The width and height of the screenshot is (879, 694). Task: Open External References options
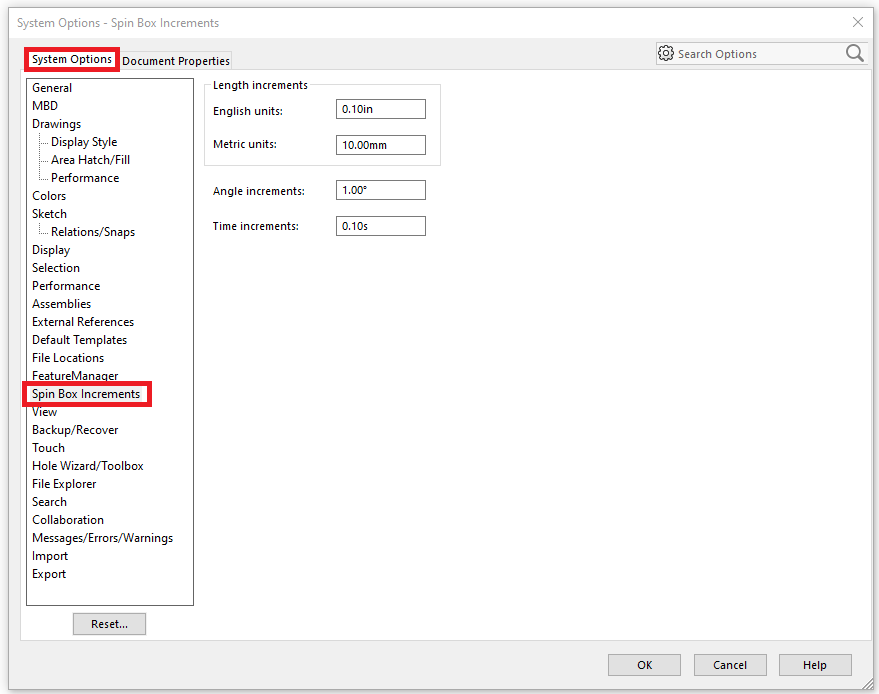click(83, 322)
